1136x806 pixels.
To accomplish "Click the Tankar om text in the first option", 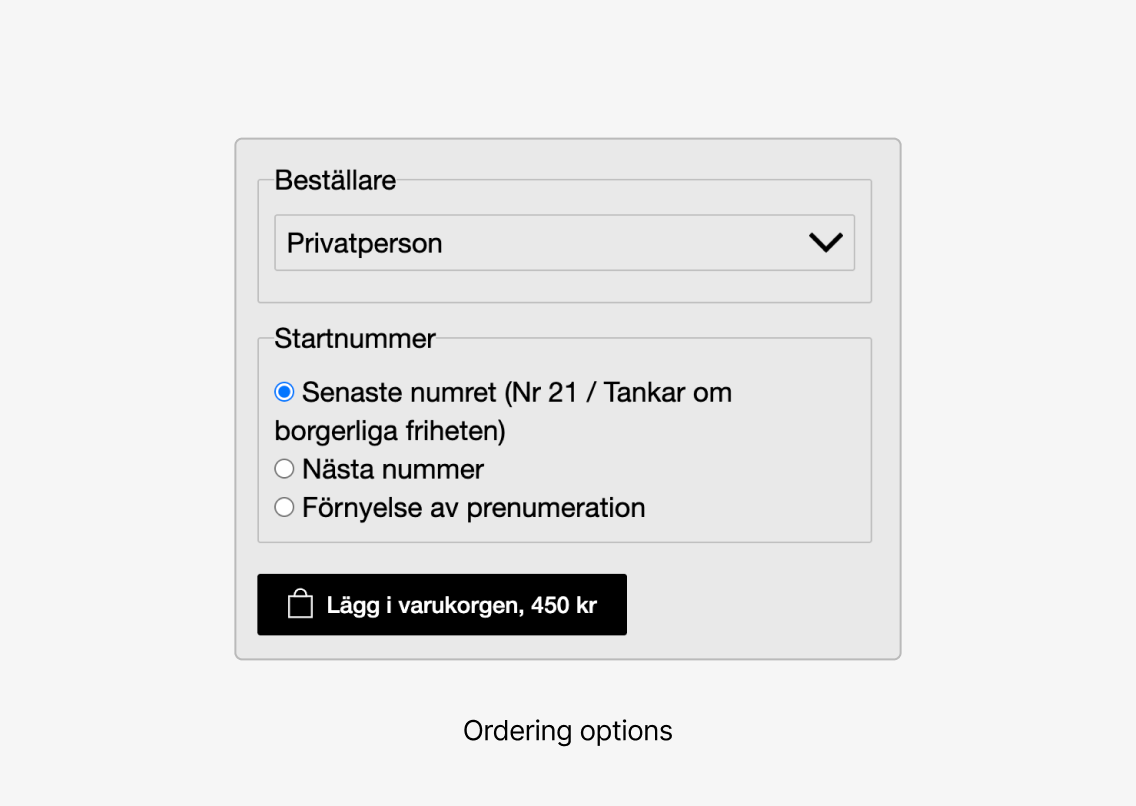I will 667,392.
